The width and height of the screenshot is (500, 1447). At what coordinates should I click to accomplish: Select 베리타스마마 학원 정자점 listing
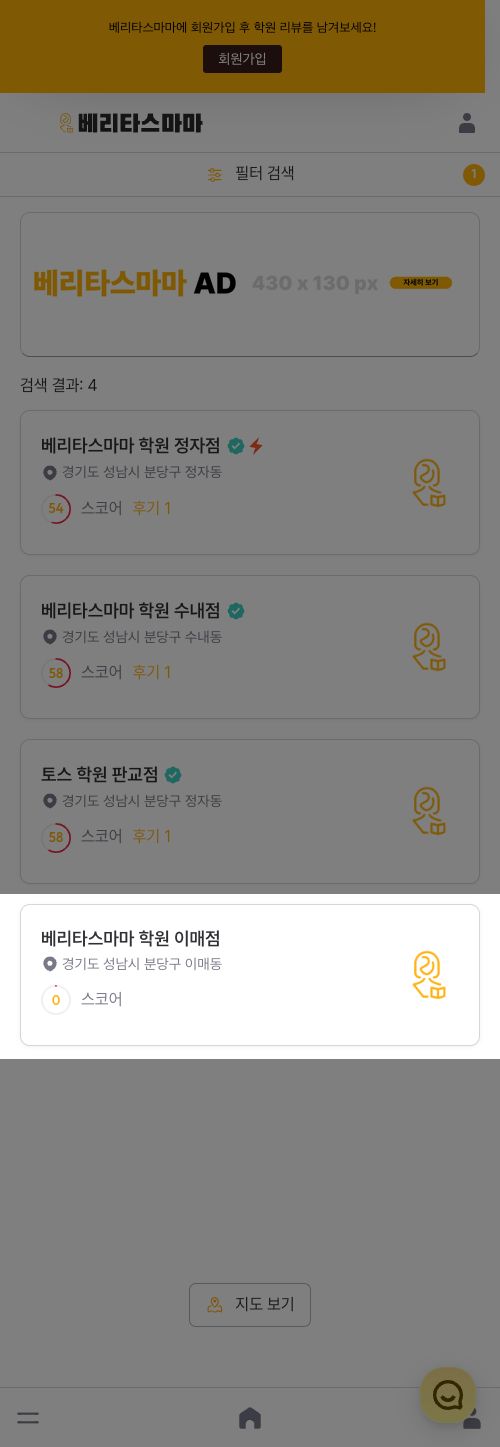point(250,482)
